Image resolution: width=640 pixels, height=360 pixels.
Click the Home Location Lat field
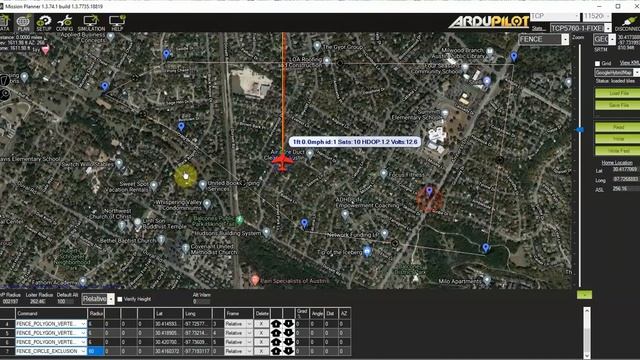[625, 170]
